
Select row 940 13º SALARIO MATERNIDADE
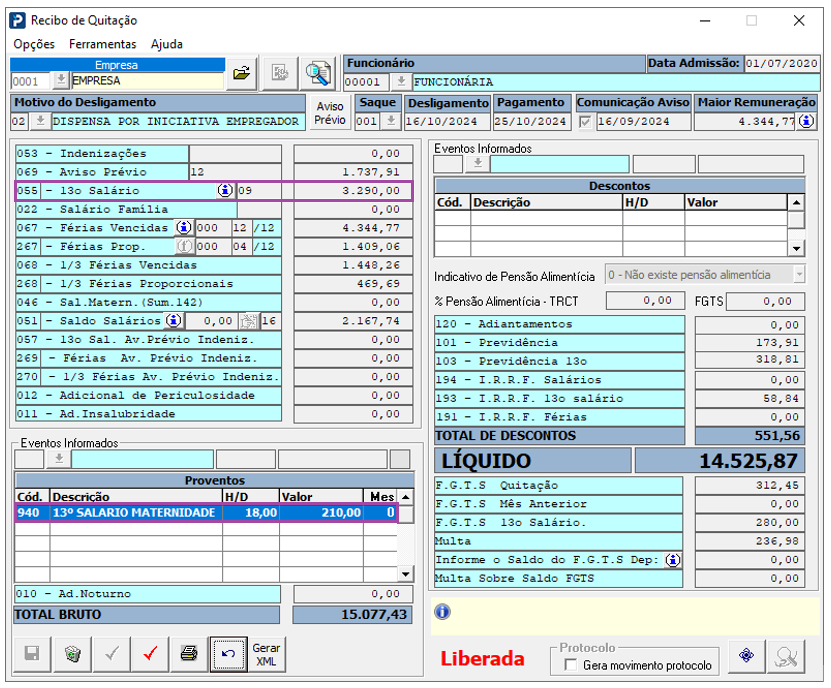point(206,513)
